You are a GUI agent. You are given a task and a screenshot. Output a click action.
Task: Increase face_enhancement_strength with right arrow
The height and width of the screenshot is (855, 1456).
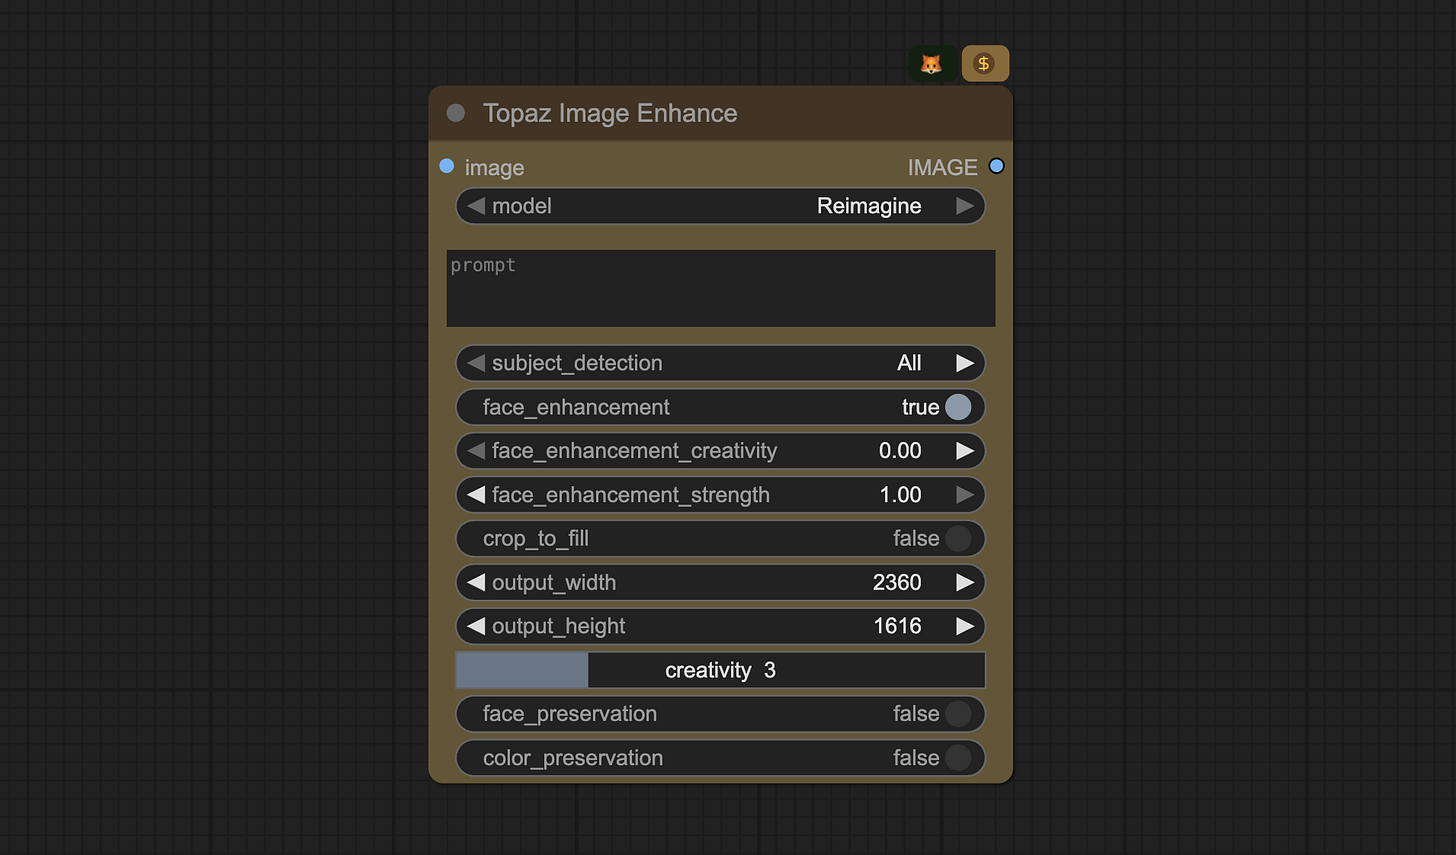tap(964, 495)
